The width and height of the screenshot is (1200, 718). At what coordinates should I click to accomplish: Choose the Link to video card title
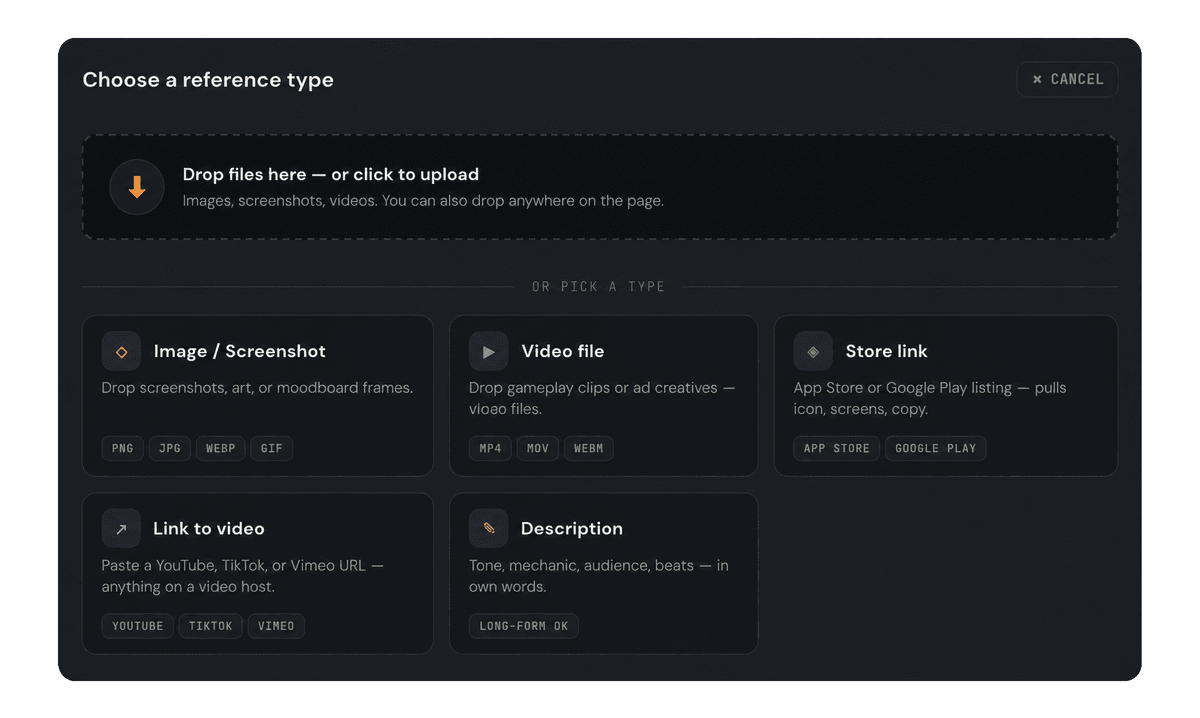coord(209,528)
